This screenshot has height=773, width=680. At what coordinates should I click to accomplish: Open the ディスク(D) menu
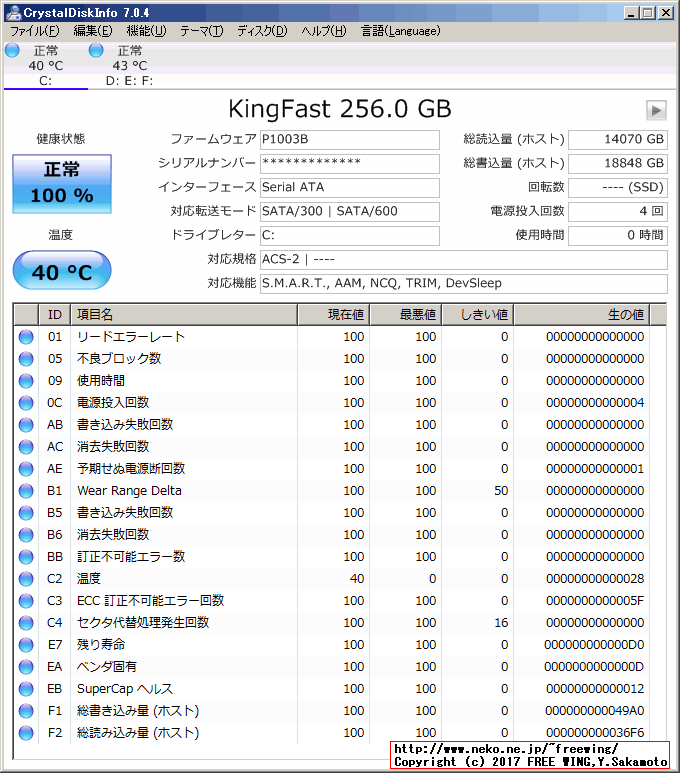point(262,31)
